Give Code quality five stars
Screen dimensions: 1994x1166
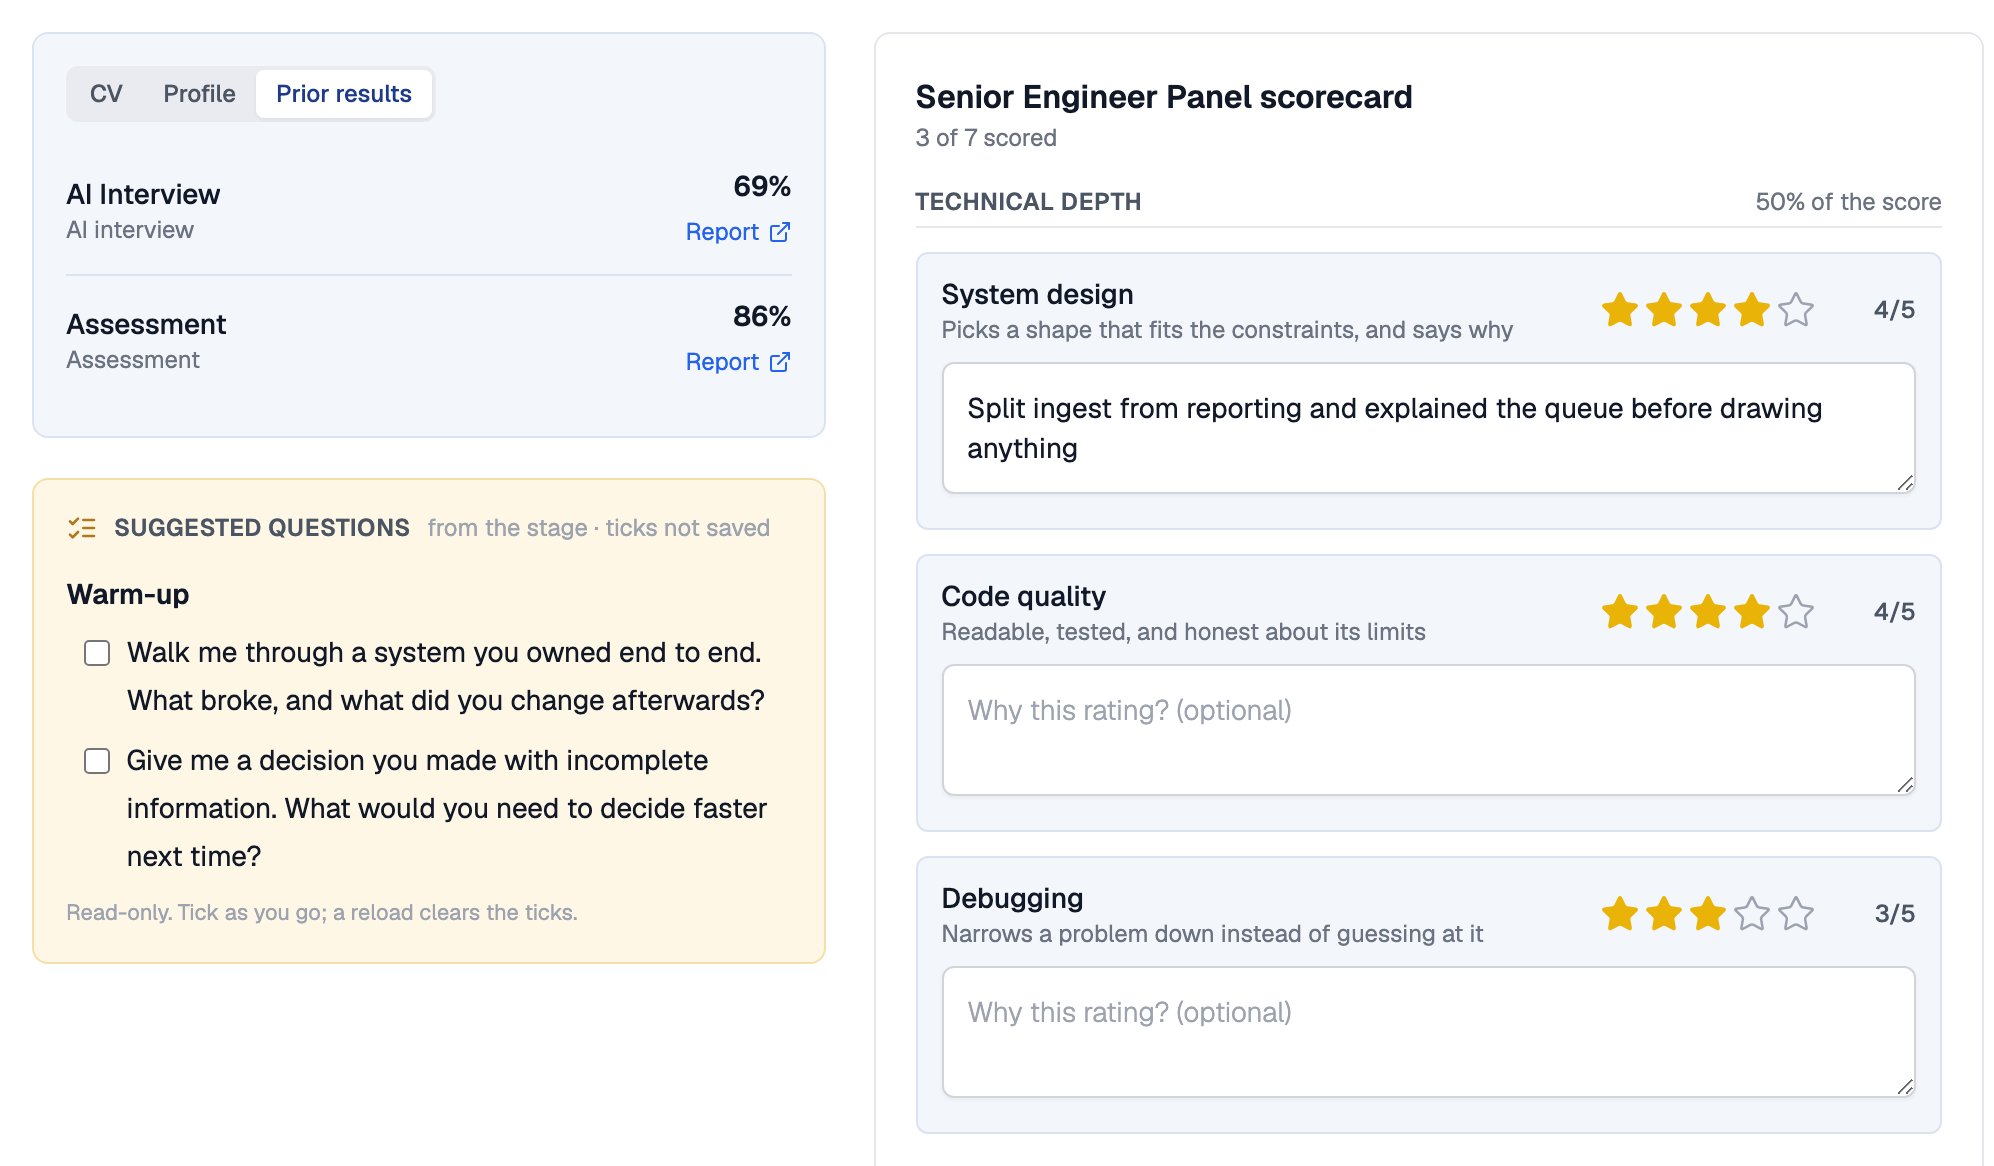[1796, 612]
